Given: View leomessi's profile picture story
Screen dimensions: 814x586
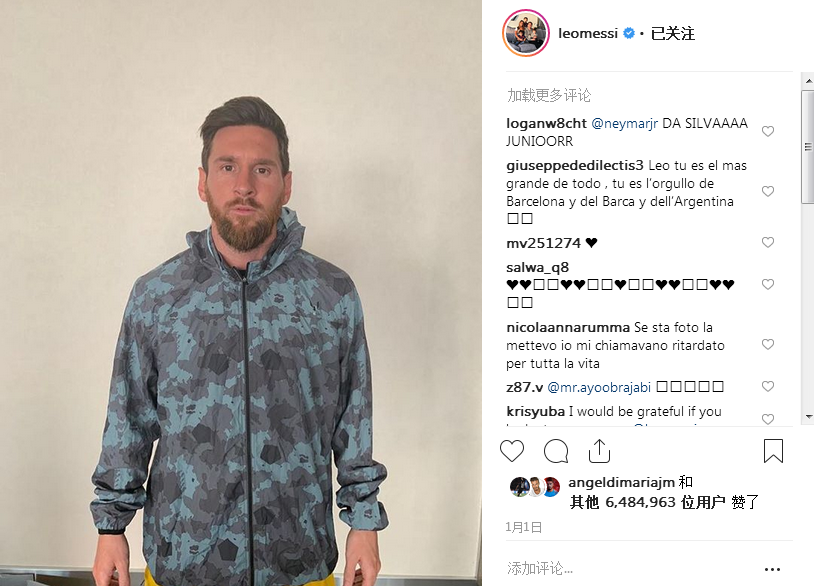Looking at the screenshot, I should coord(526,33).
